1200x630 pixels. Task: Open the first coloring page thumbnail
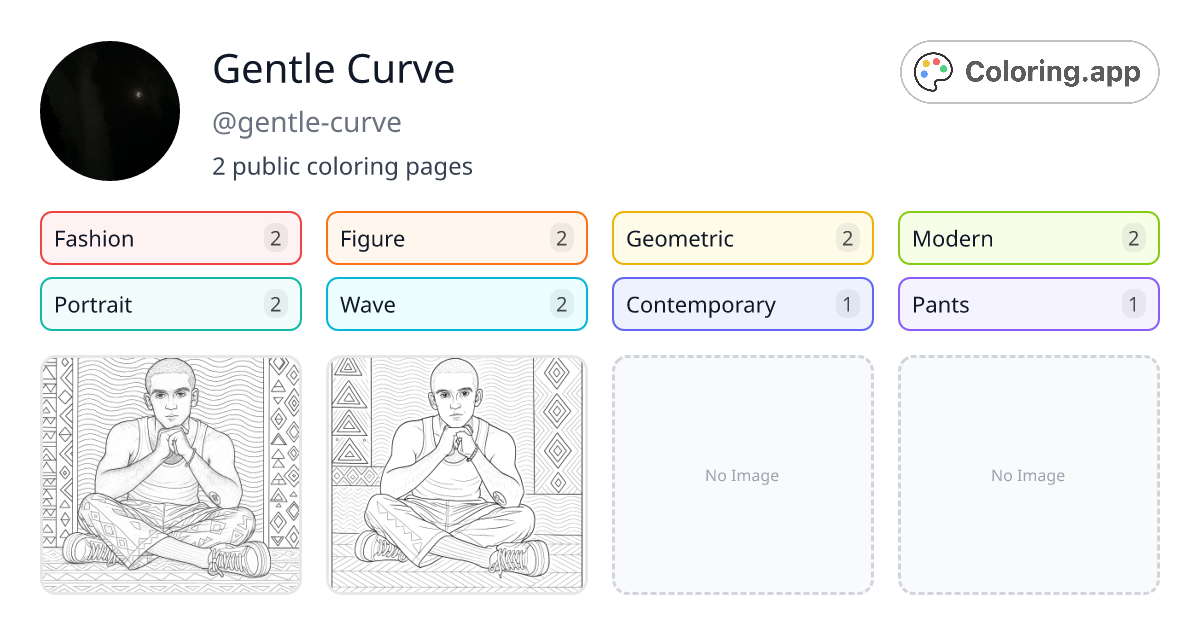click(170, 475)
